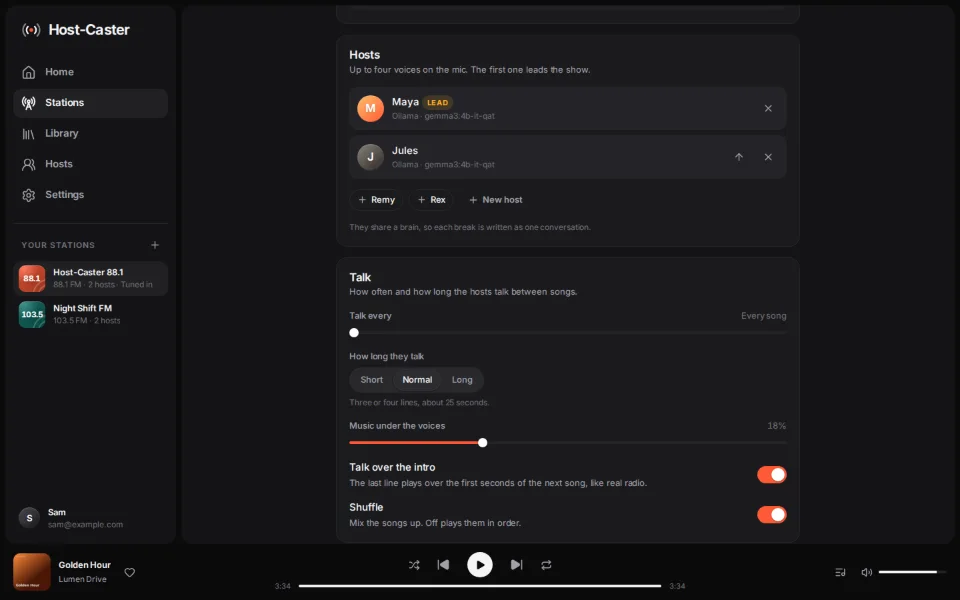Add Rex as a host
The width and height of the screenshot is (960, 600).
[431, 200]
